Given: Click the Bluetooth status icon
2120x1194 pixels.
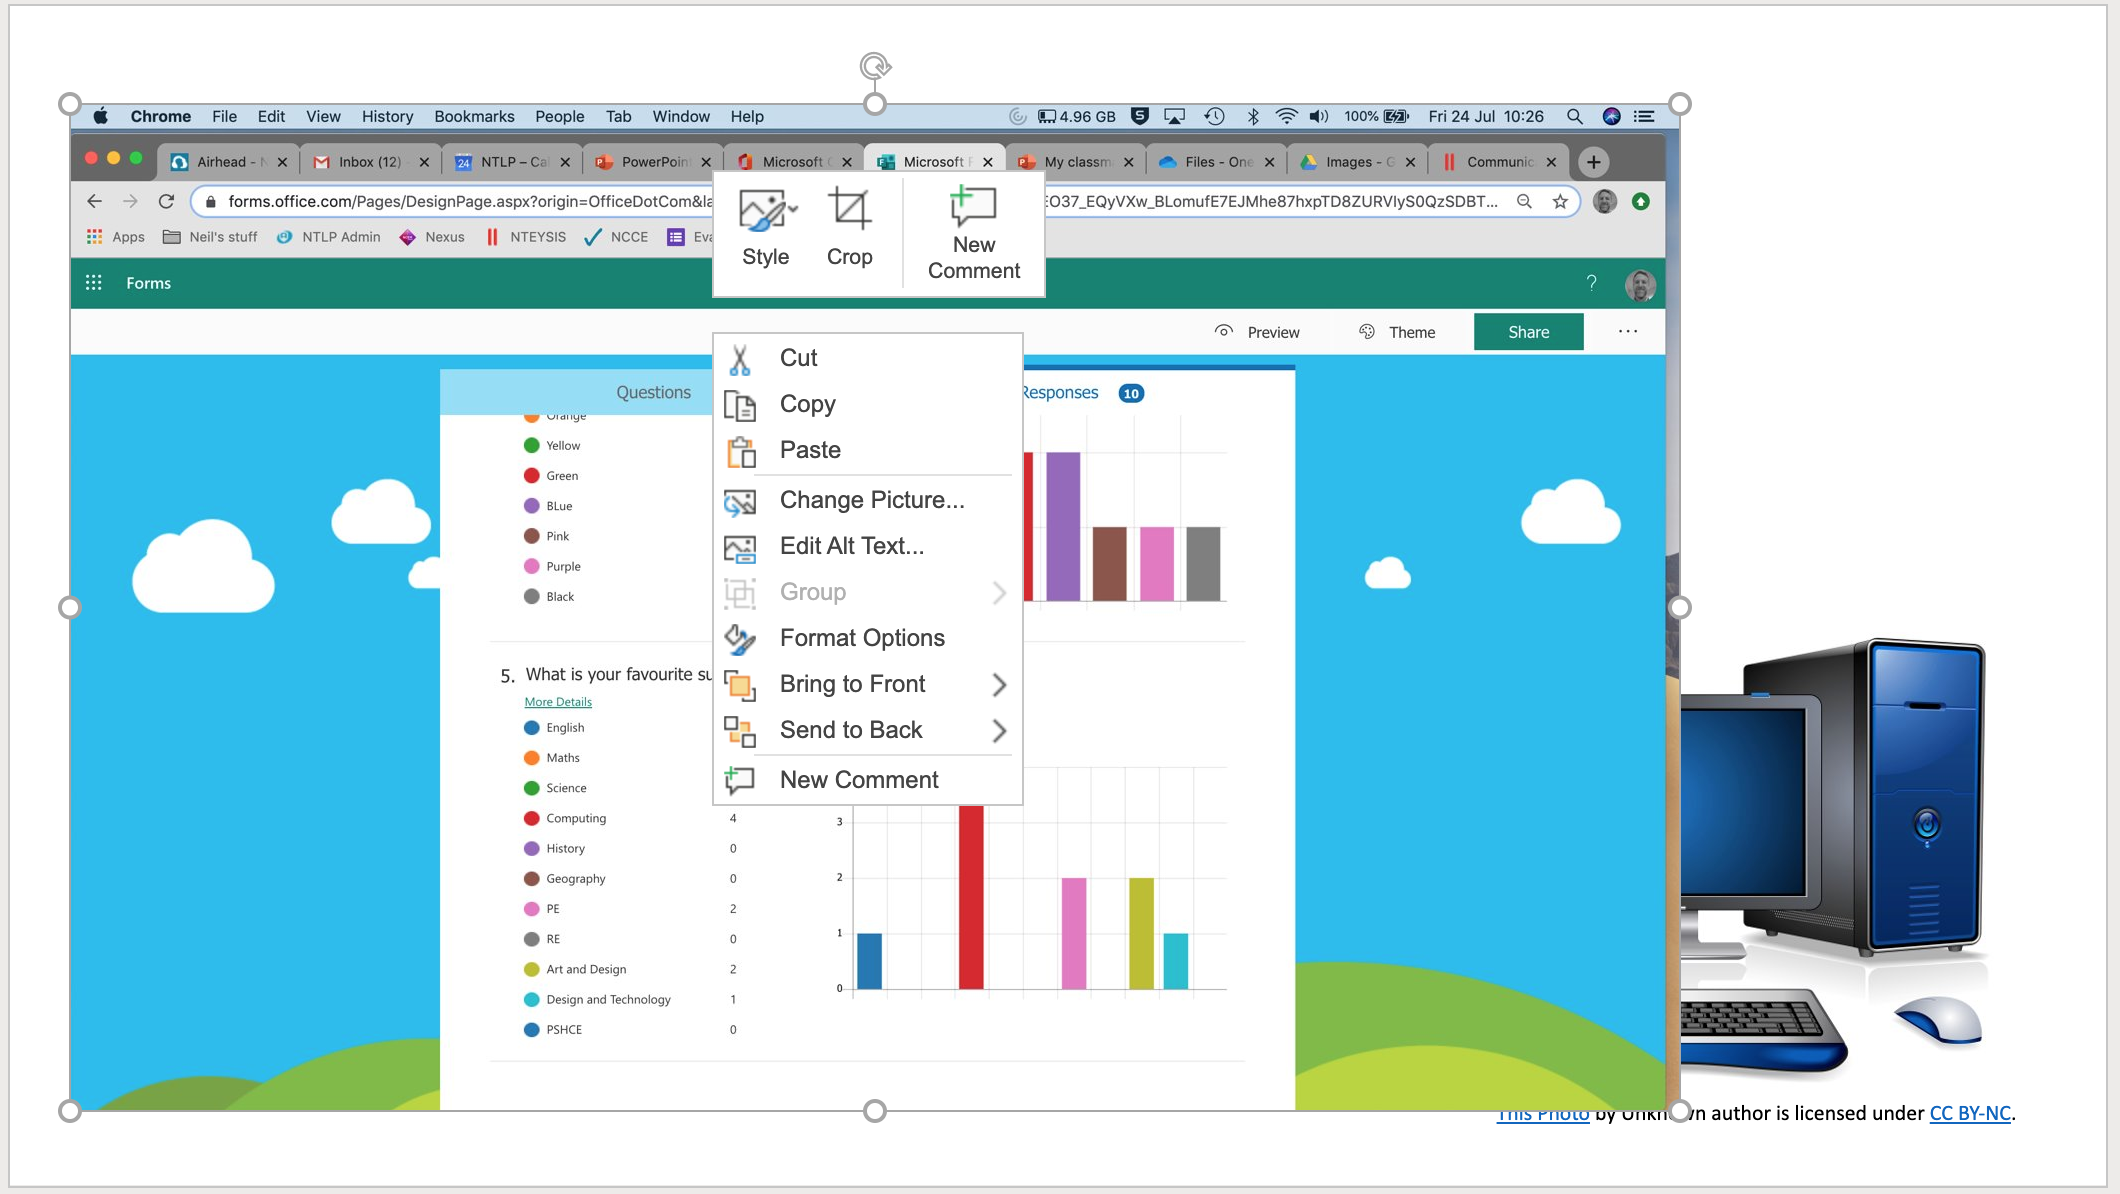Looking at the screenshot, I should [1253, 116].
